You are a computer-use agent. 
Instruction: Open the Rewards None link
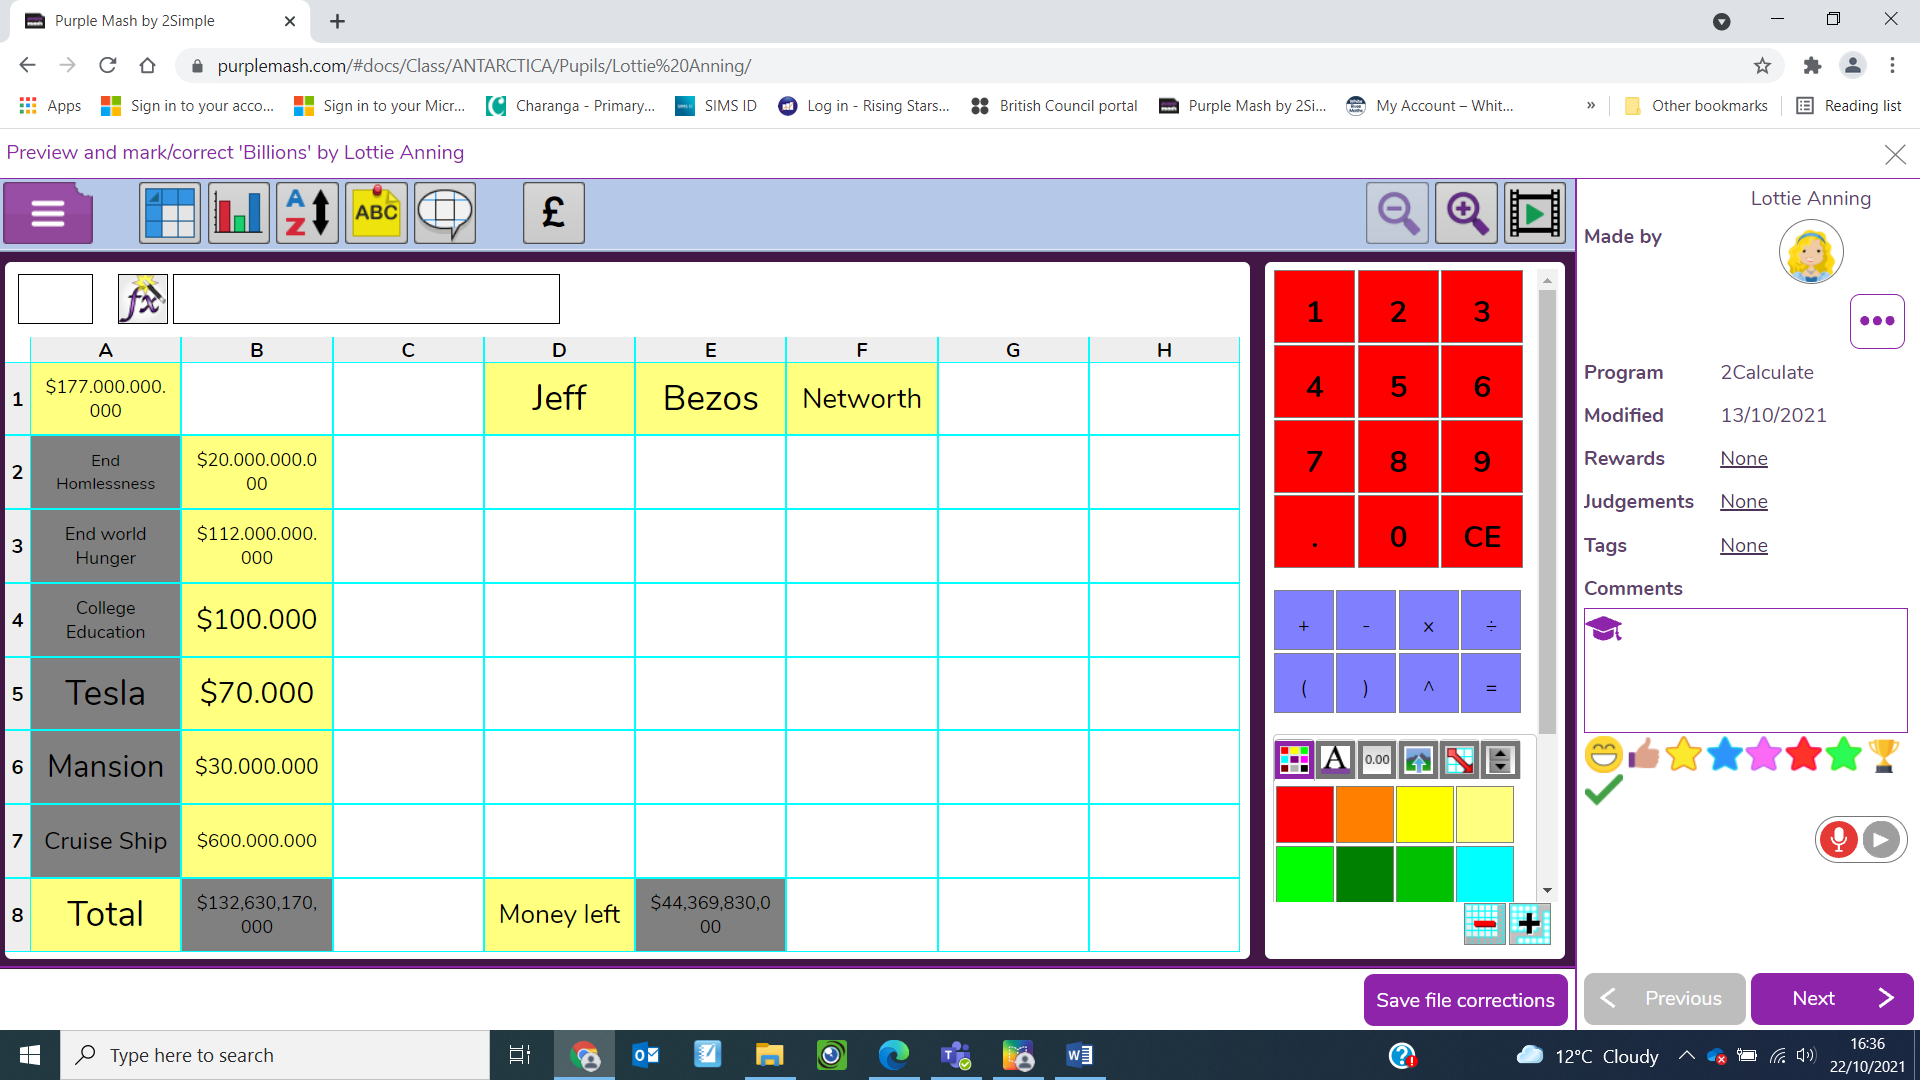click(x=1744, y=458)
